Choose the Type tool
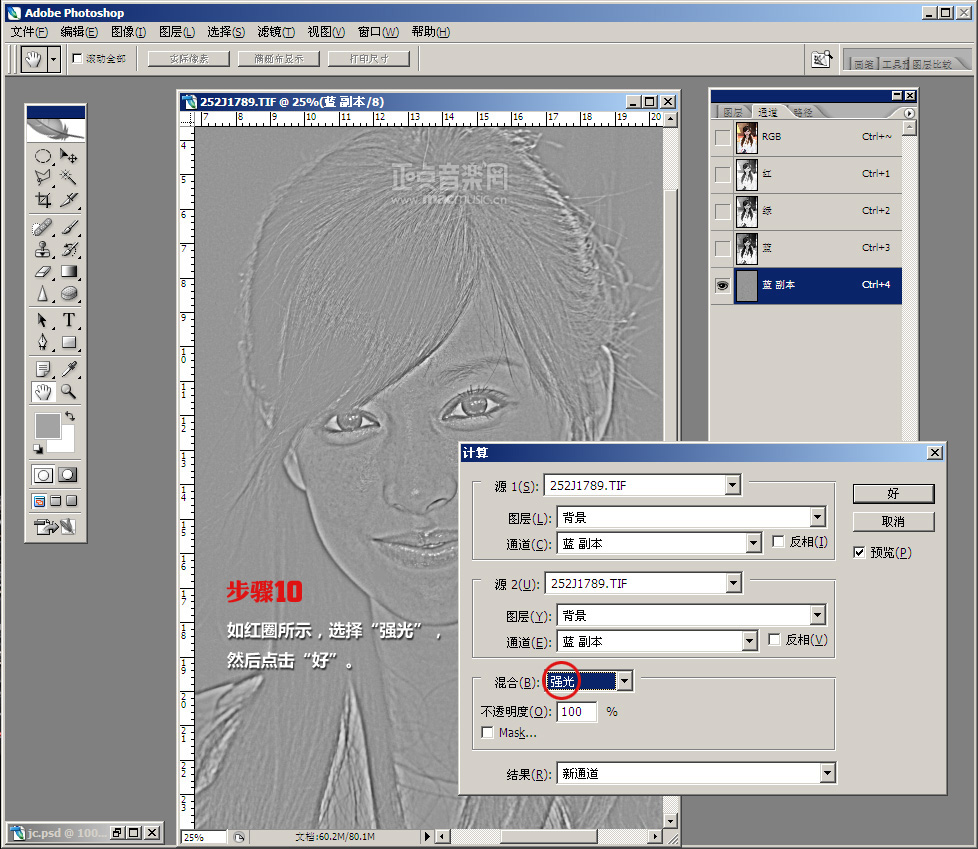 tap(69, 320)
